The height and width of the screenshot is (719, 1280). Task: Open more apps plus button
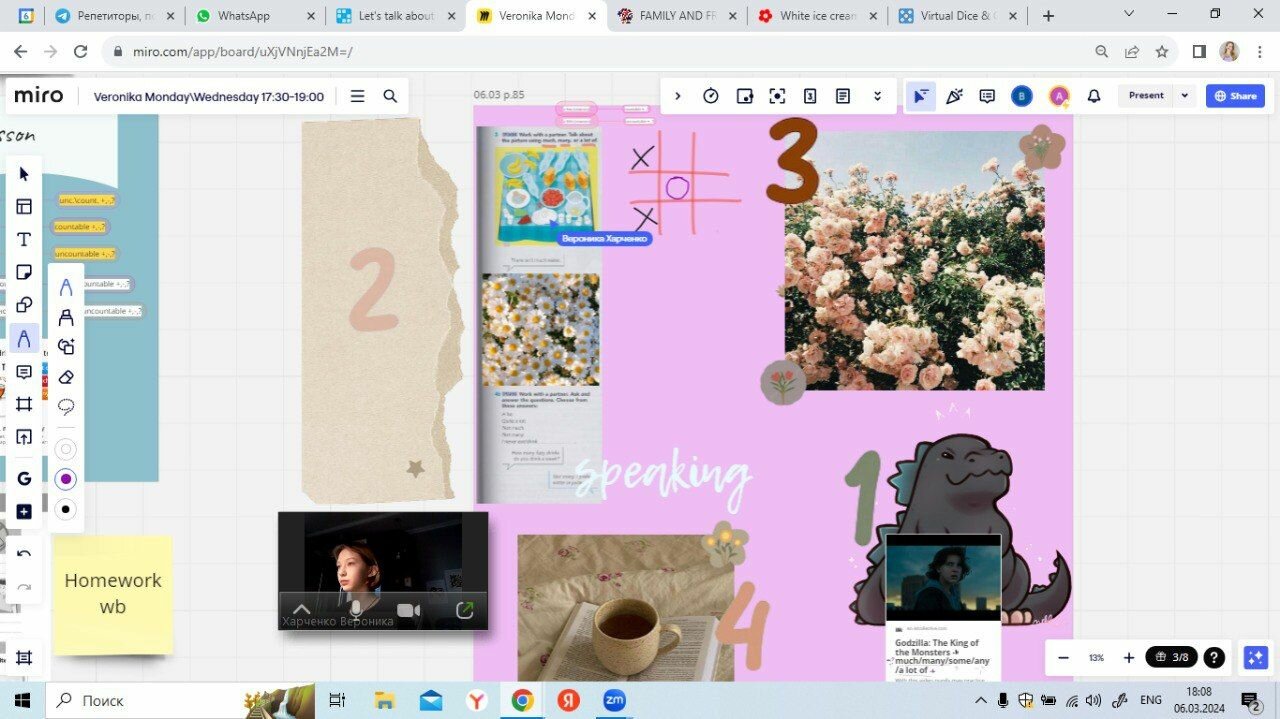pyautogui.click(x=24, y=512)
